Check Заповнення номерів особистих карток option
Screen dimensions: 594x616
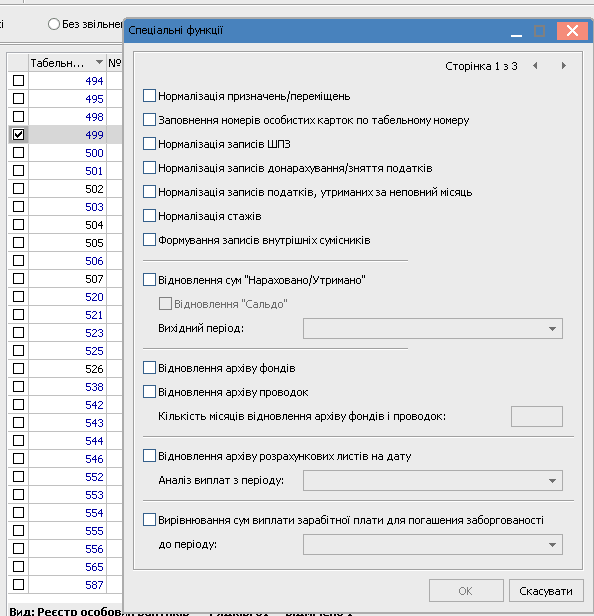149,119
